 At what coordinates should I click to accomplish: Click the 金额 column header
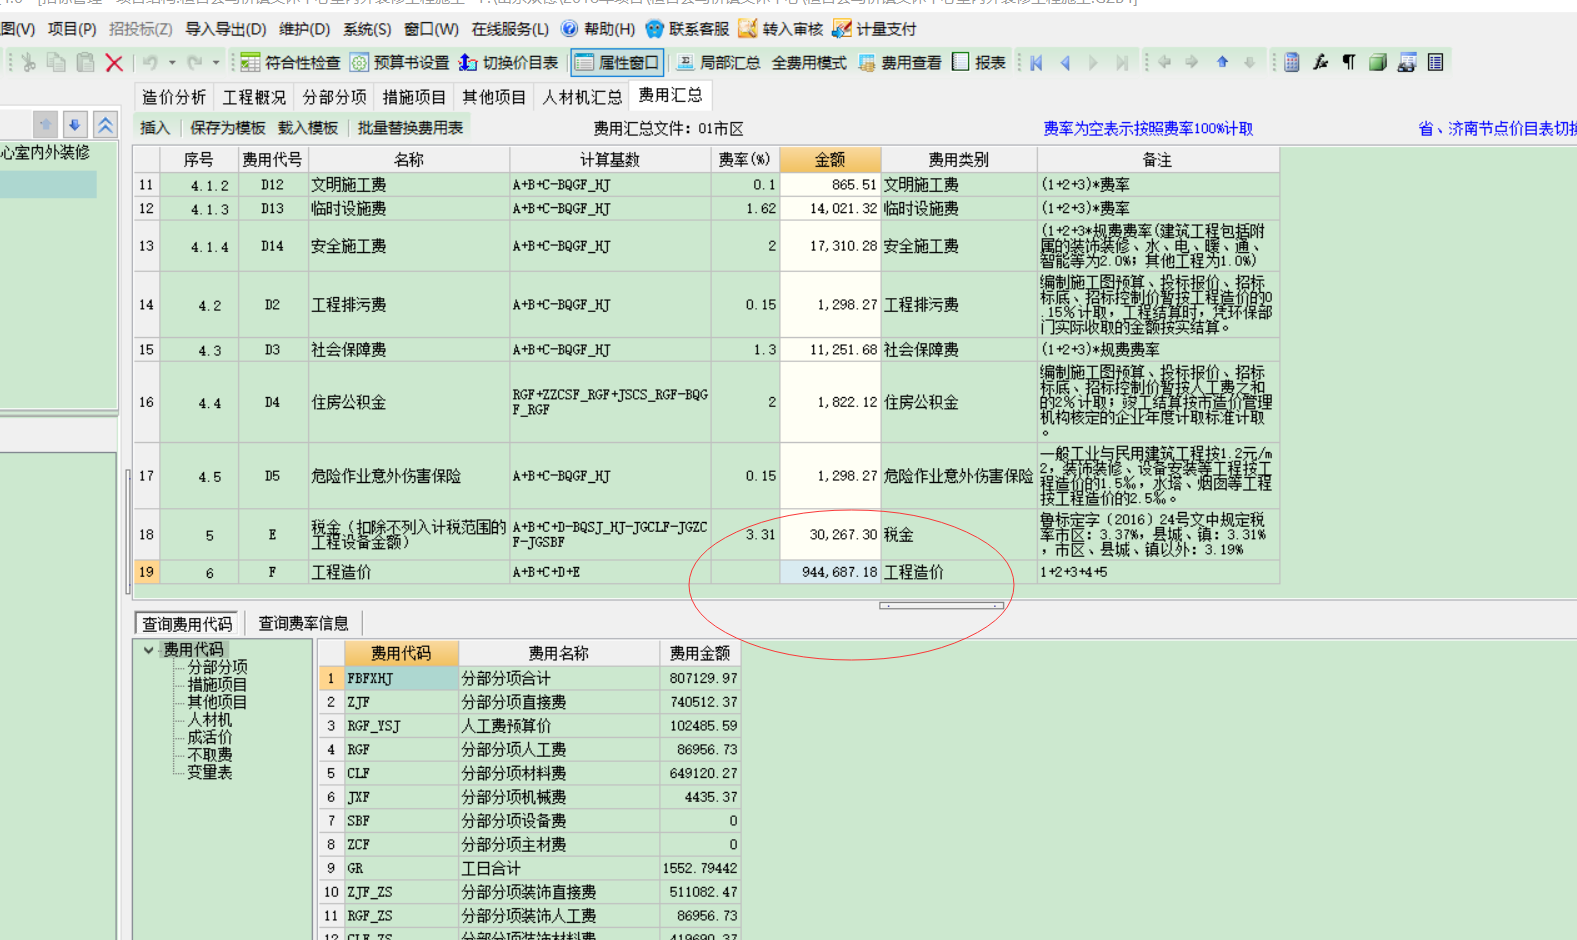(830, 160)
